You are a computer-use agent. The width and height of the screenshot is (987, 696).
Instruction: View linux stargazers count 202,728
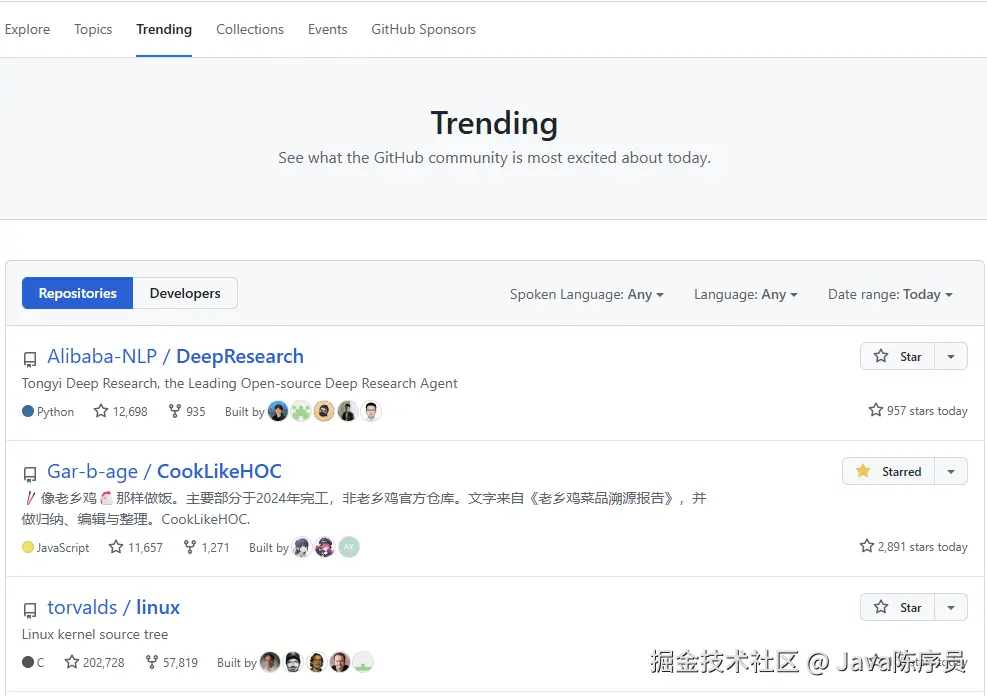point(94,662)
